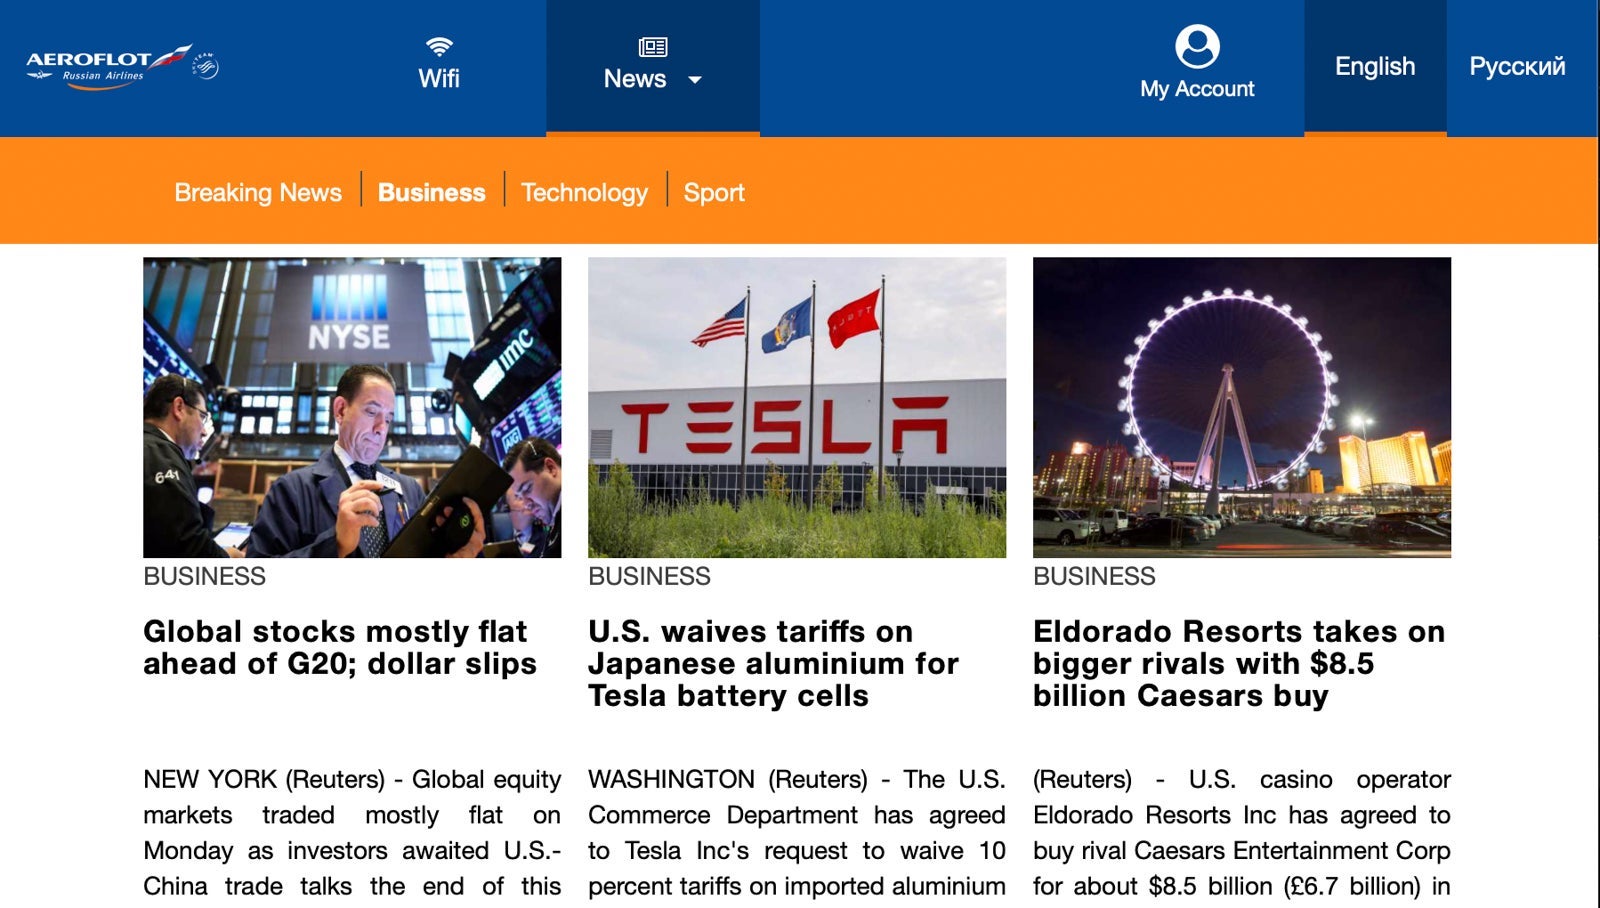Click the 'NEW YORK (Reuters)' article excerpt
Viewport: 1600px width, 908px height.
click(x=352, y=834)
